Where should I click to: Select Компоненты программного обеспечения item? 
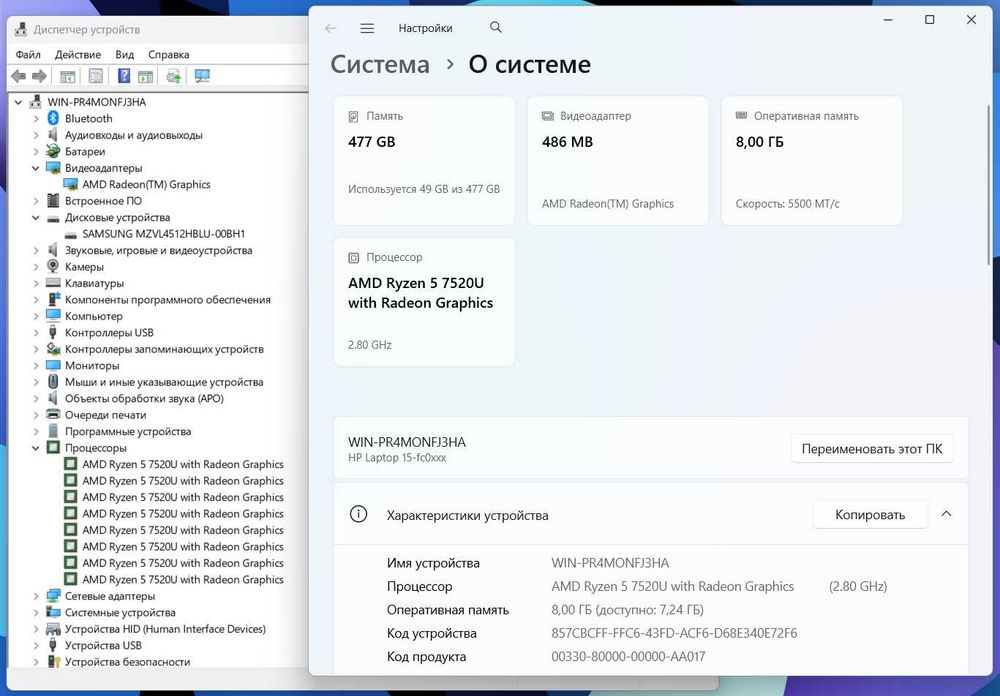pyautogui.click(x=168, y=299)
